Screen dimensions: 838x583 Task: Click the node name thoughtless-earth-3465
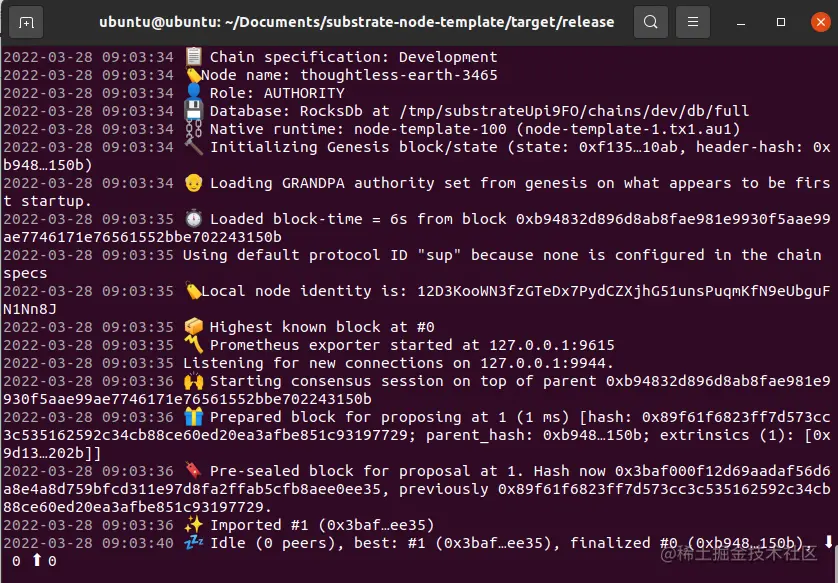[x=399, y=75]
